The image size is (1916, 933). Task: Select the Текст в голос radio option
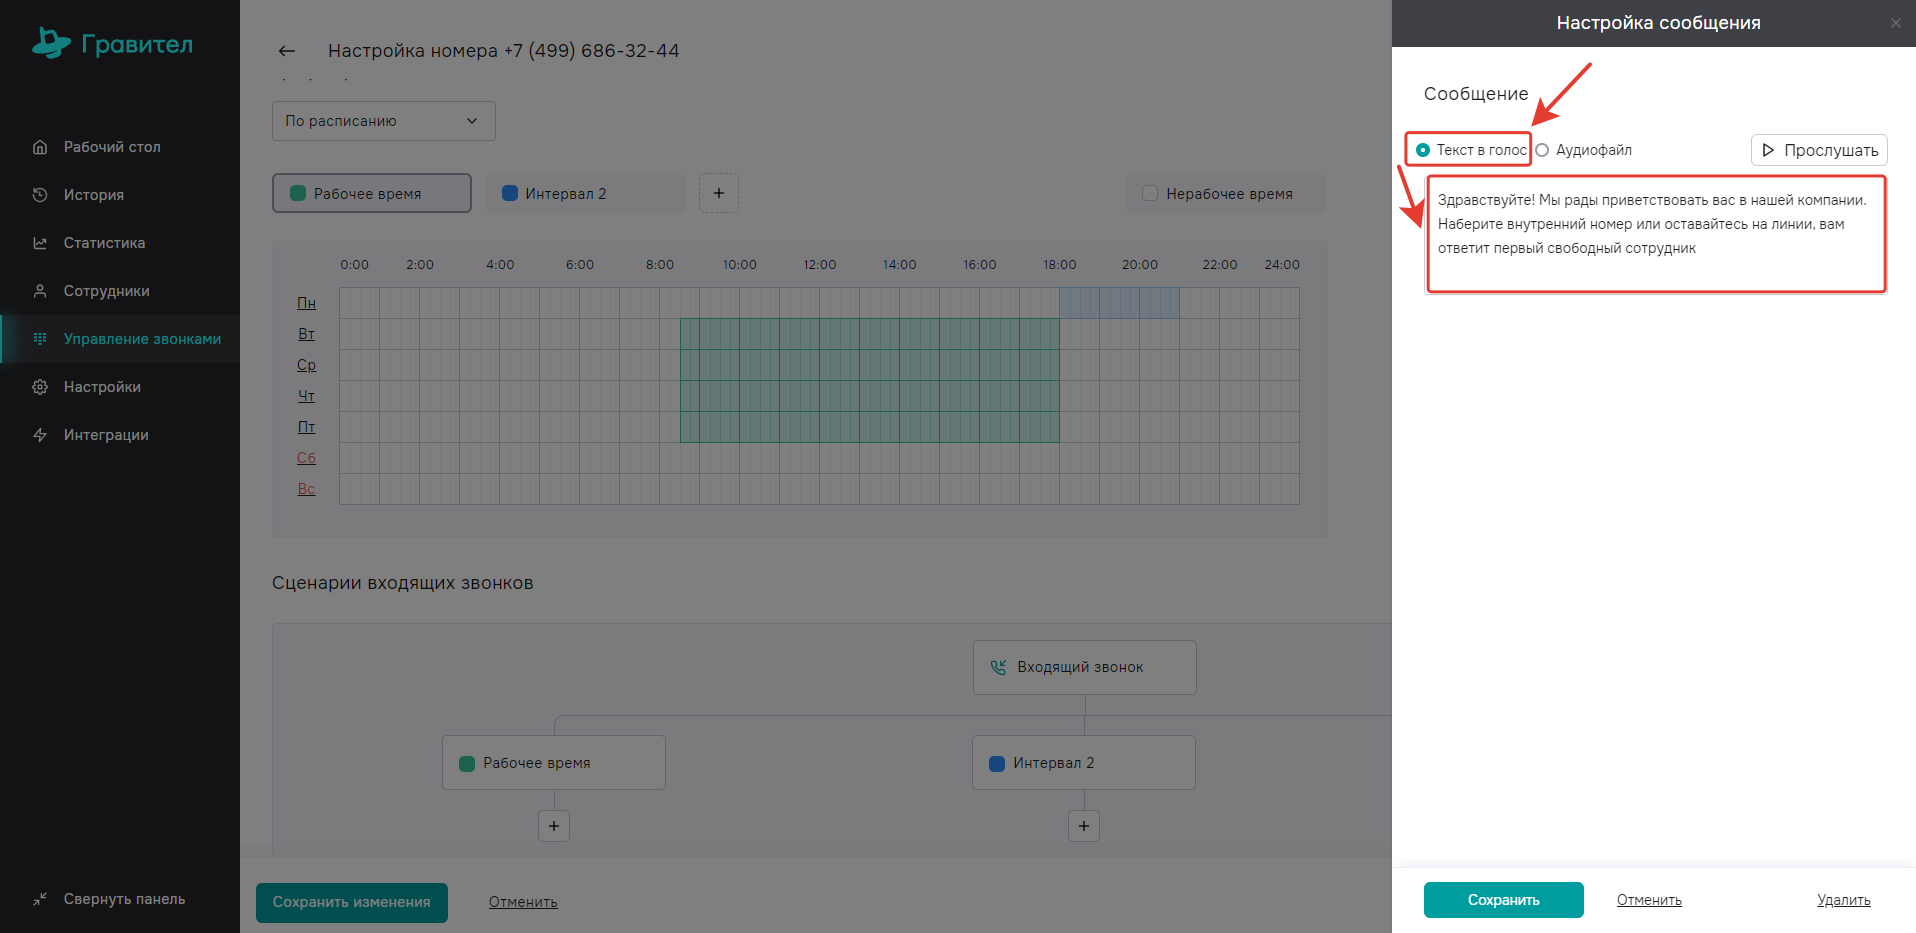[x=1423, y=150]
